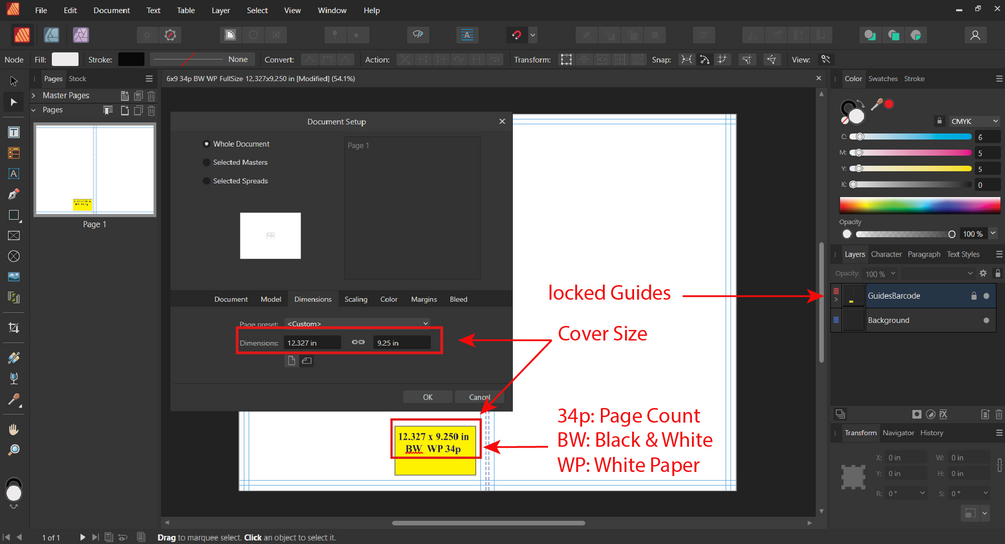Select the Pen tool

coord(13,194)
